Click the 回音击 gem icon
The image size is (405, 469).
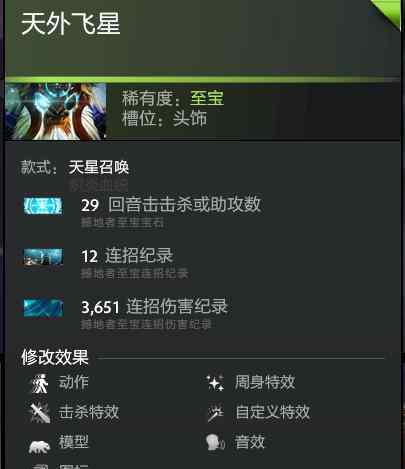pyautogui.click(x=43, y=206)
